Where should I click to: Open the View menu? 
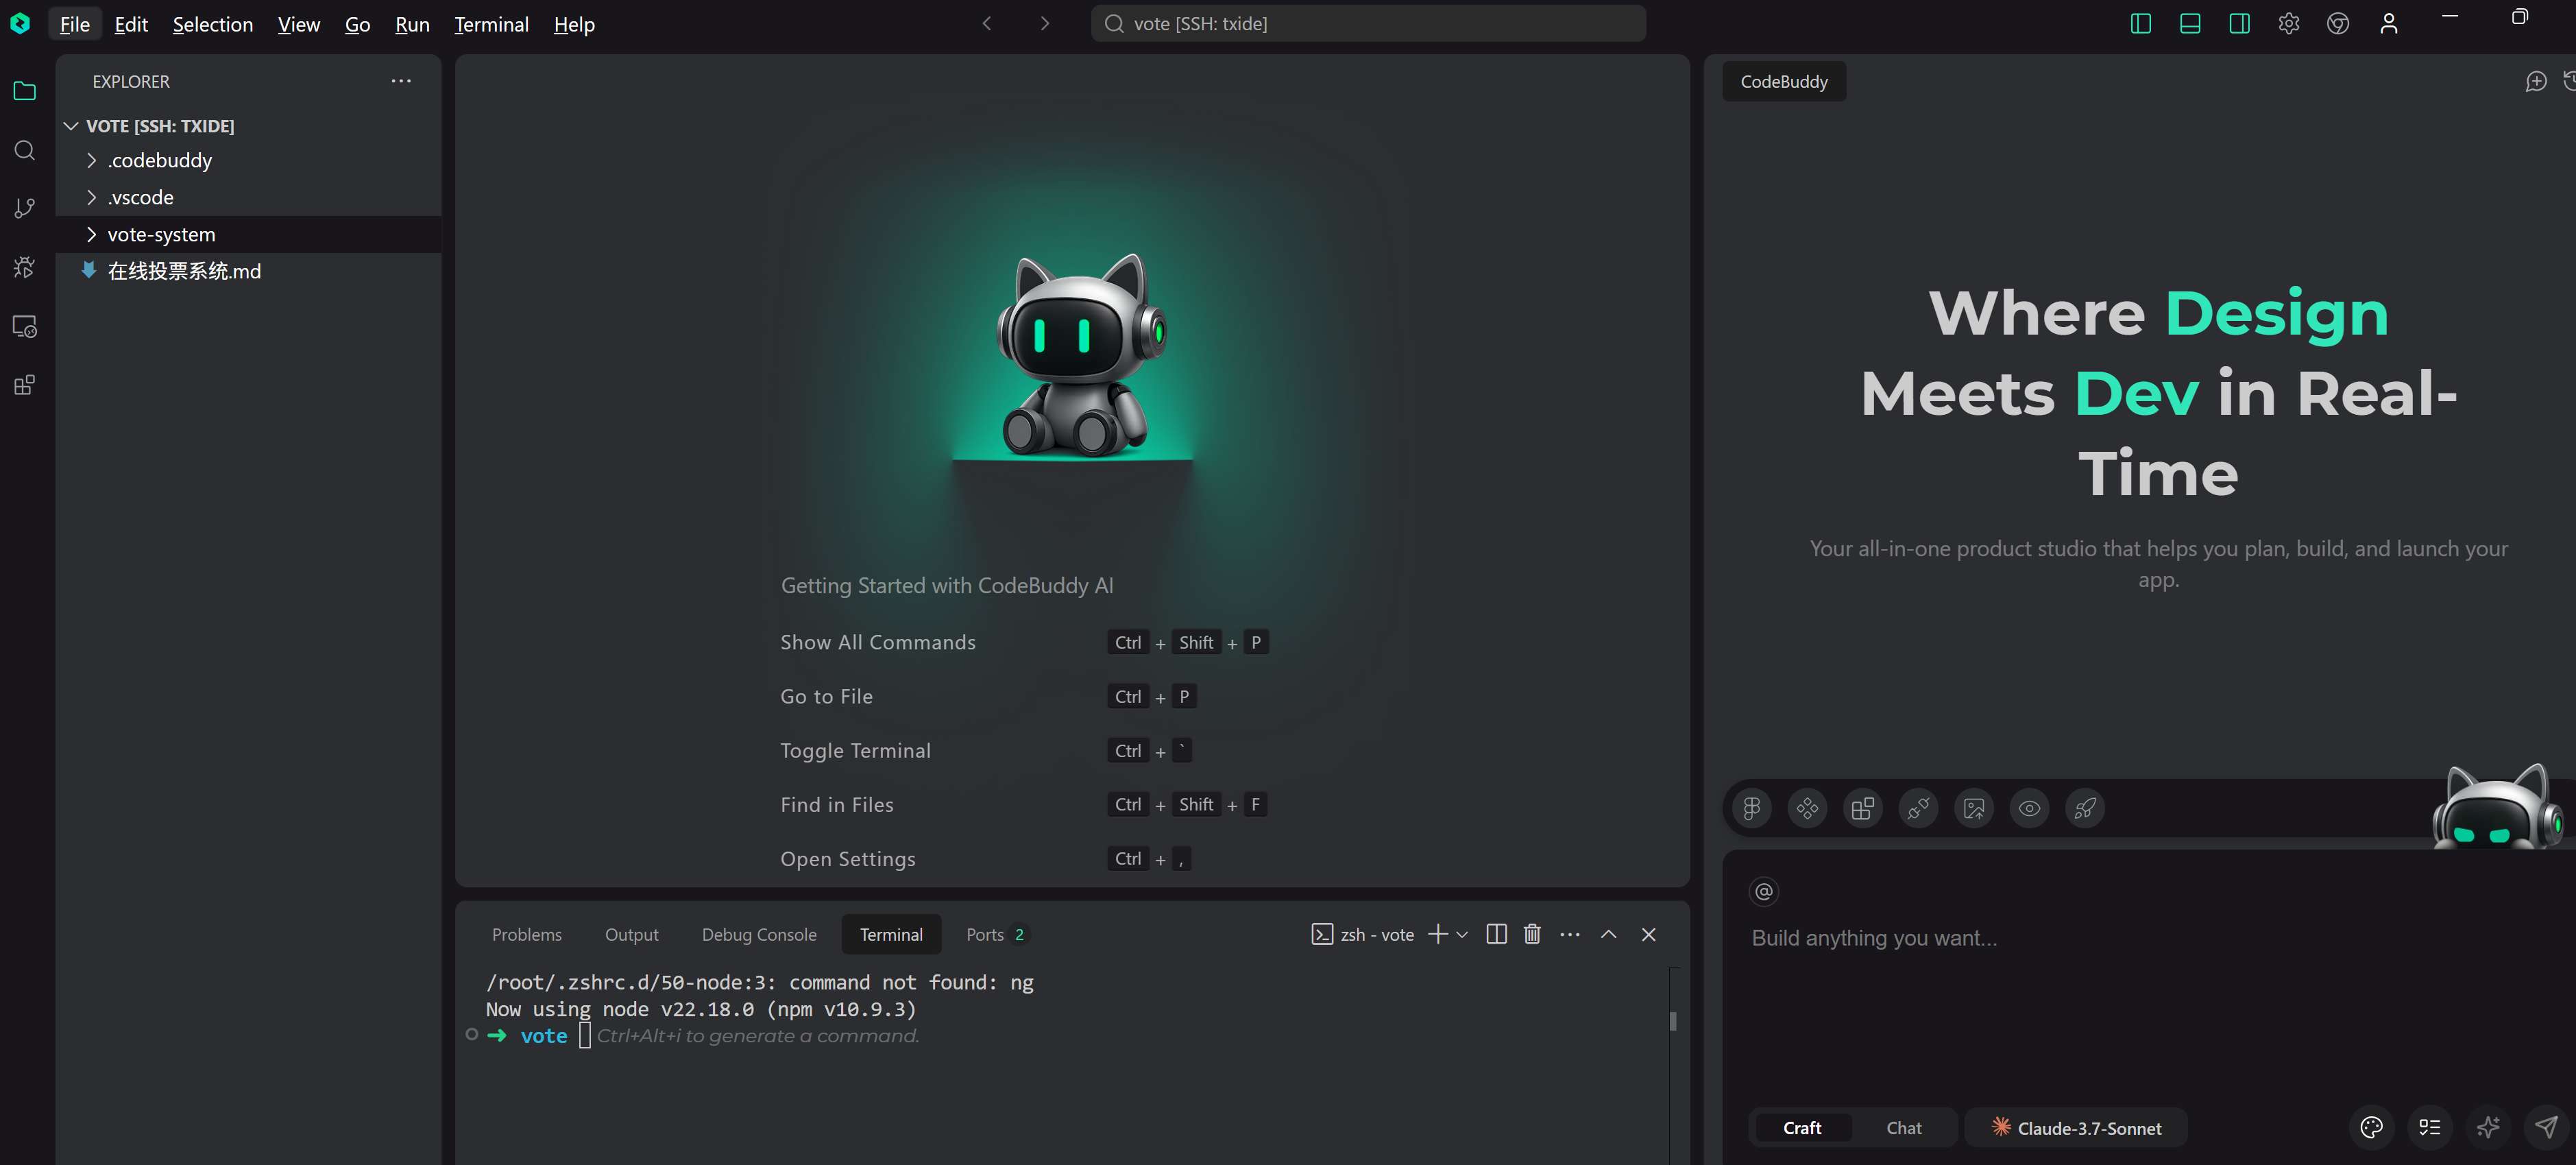coord(299,24)
